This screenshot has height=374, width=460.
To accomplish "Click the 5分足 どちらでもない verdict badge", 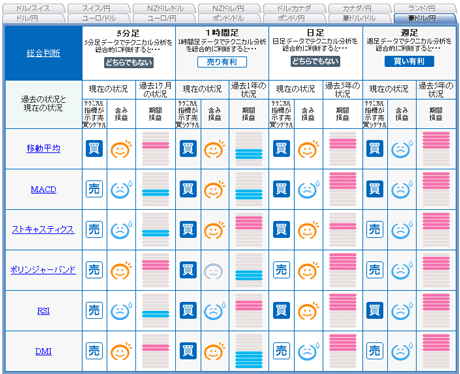I will (129, 62).
